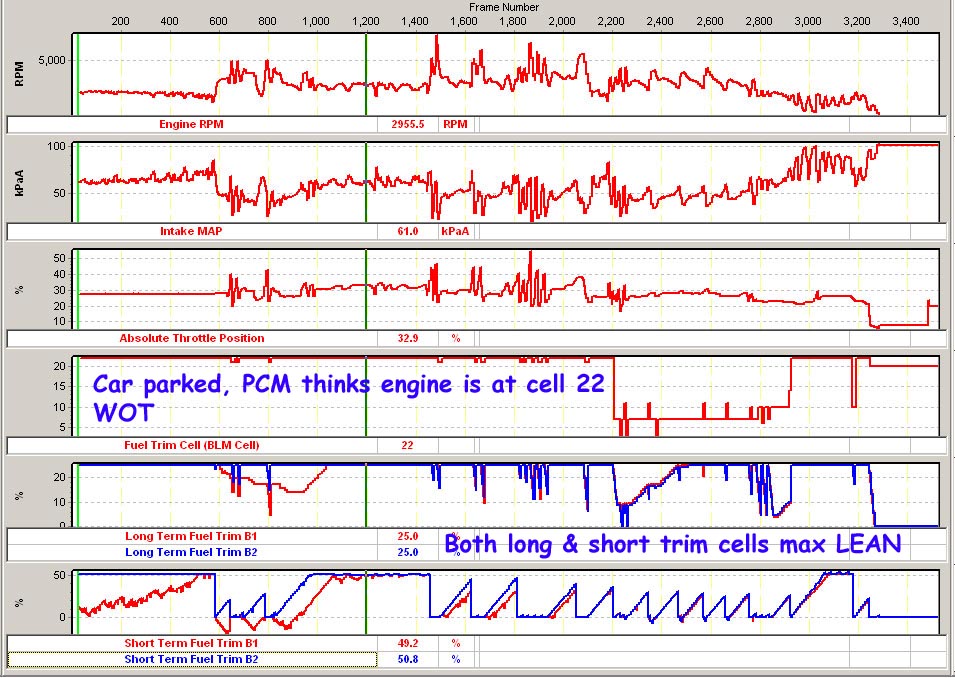Screen dimensions: 955x678
Task: Click the Absolute Throttle Position label
Action: pyautogui.click(x=192, y=338)
